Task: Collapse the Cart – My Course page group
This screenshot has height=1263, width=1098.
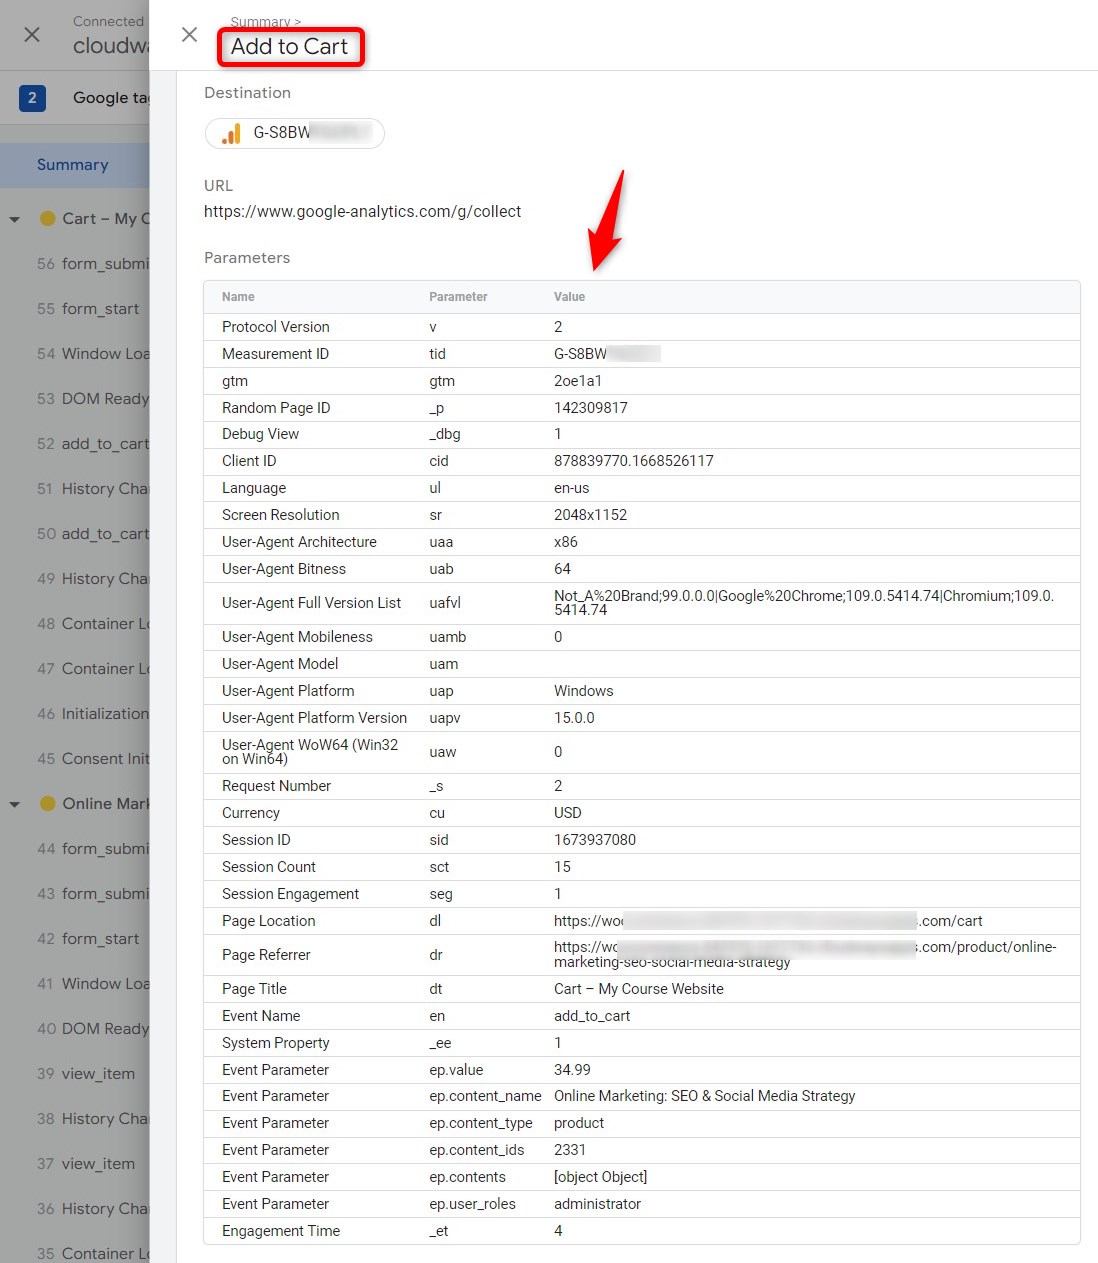Action: tap(15, 219)
